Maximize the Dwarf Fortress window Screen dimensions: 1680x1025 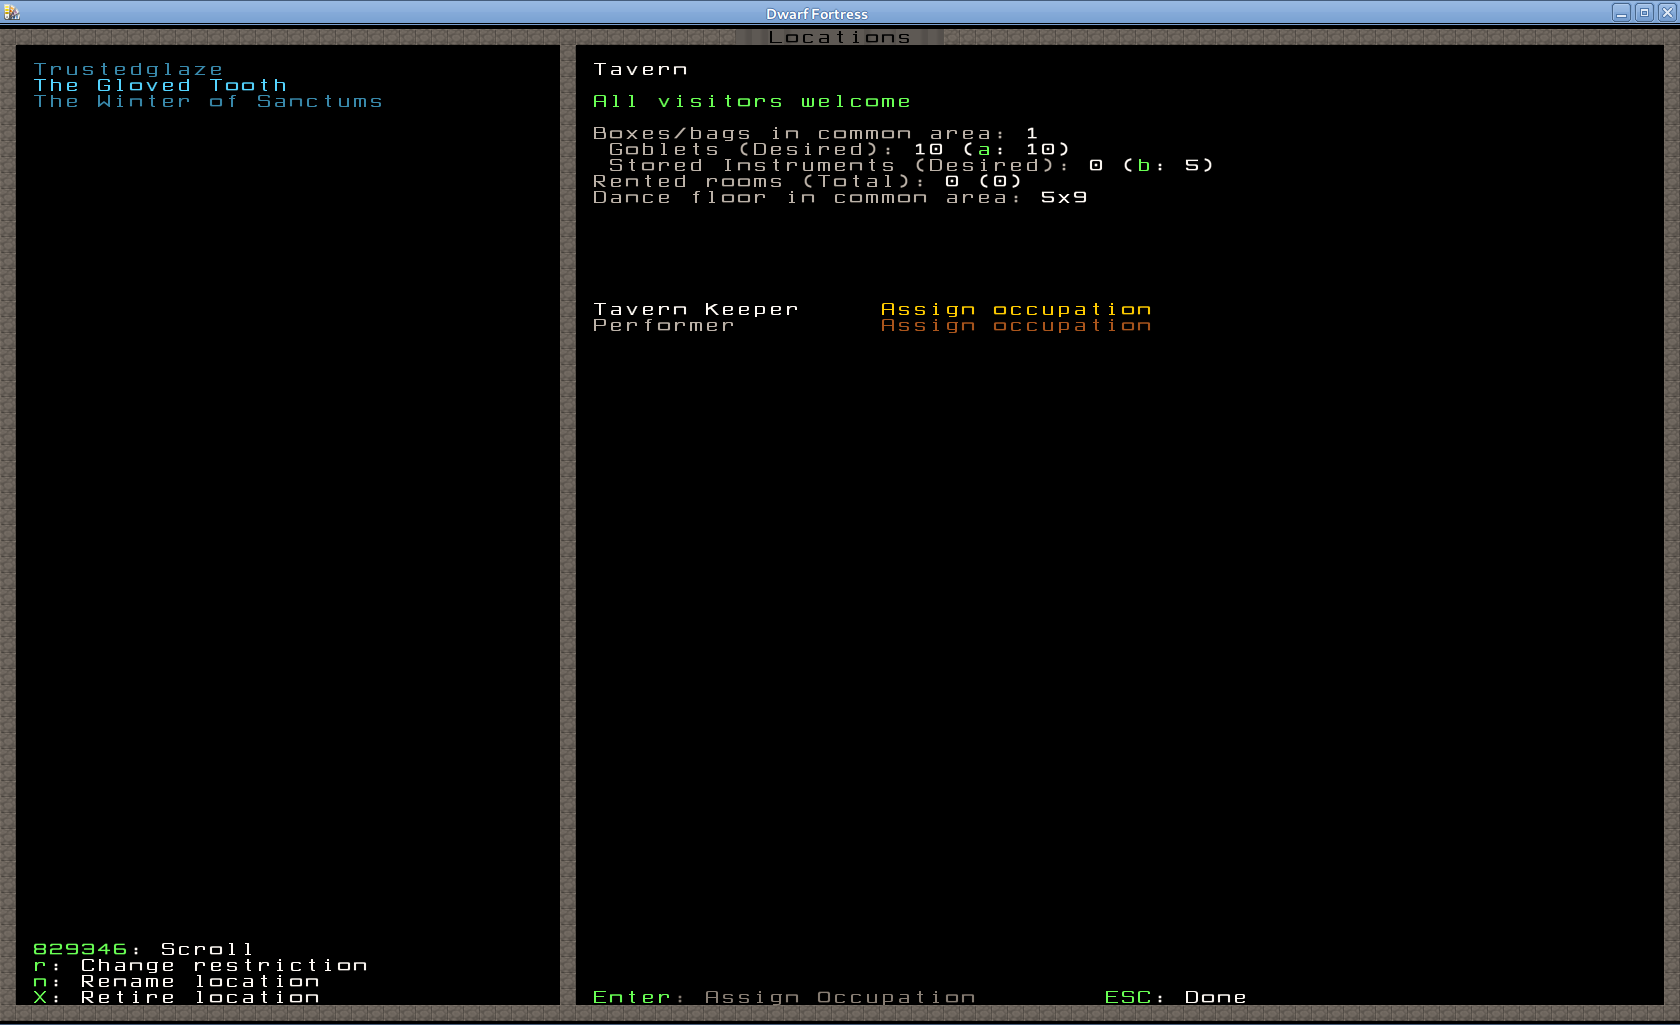pos(1644,12)
